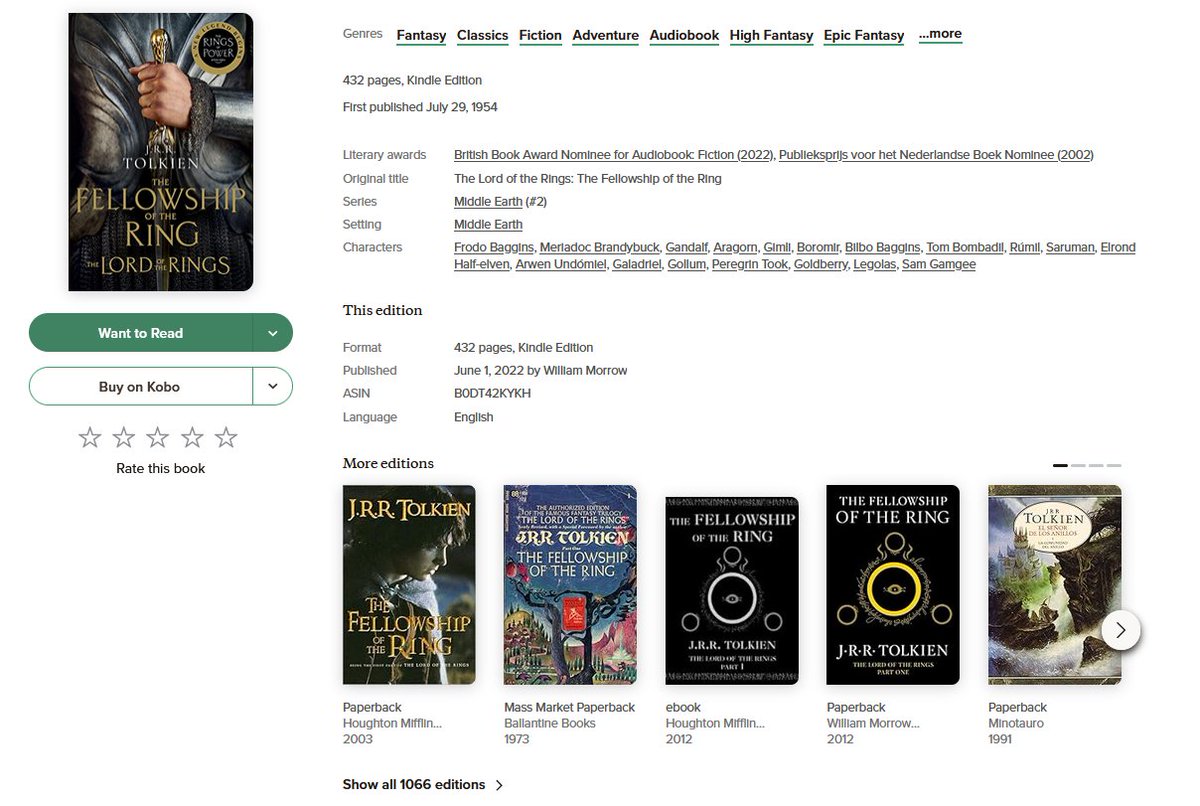Open Publieksprijs voor het Nederlandse Boek link

click(x=936, y=155)
